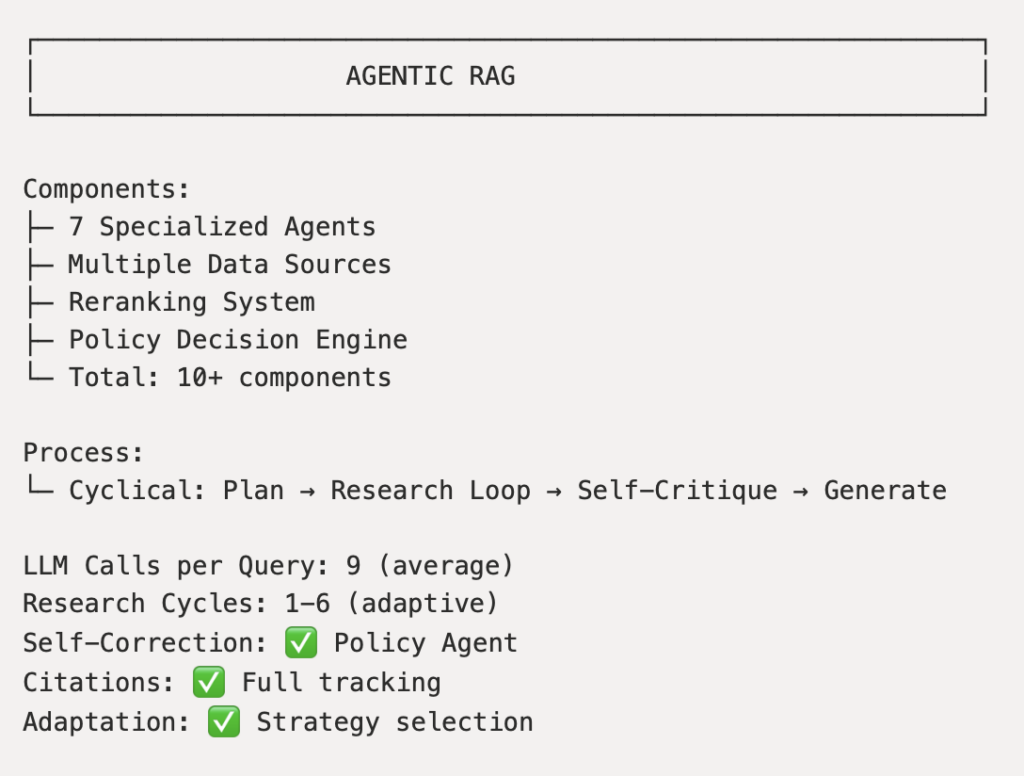This screenshot has width=1024, height=776.
Task: Click the Research Cycles line
Action: [260, 605]
